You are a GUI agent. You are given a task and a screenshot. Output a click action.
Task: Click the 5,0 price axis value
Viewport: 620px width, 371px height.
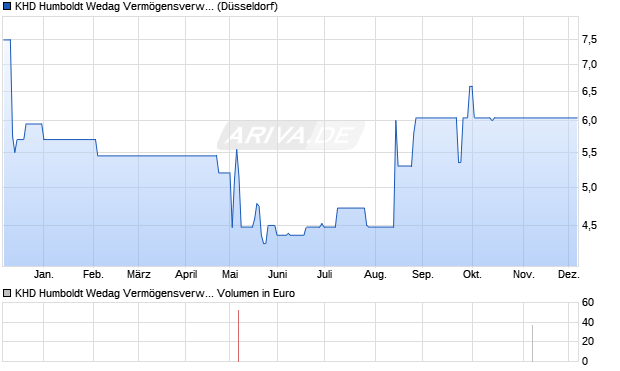pos(589,187)
